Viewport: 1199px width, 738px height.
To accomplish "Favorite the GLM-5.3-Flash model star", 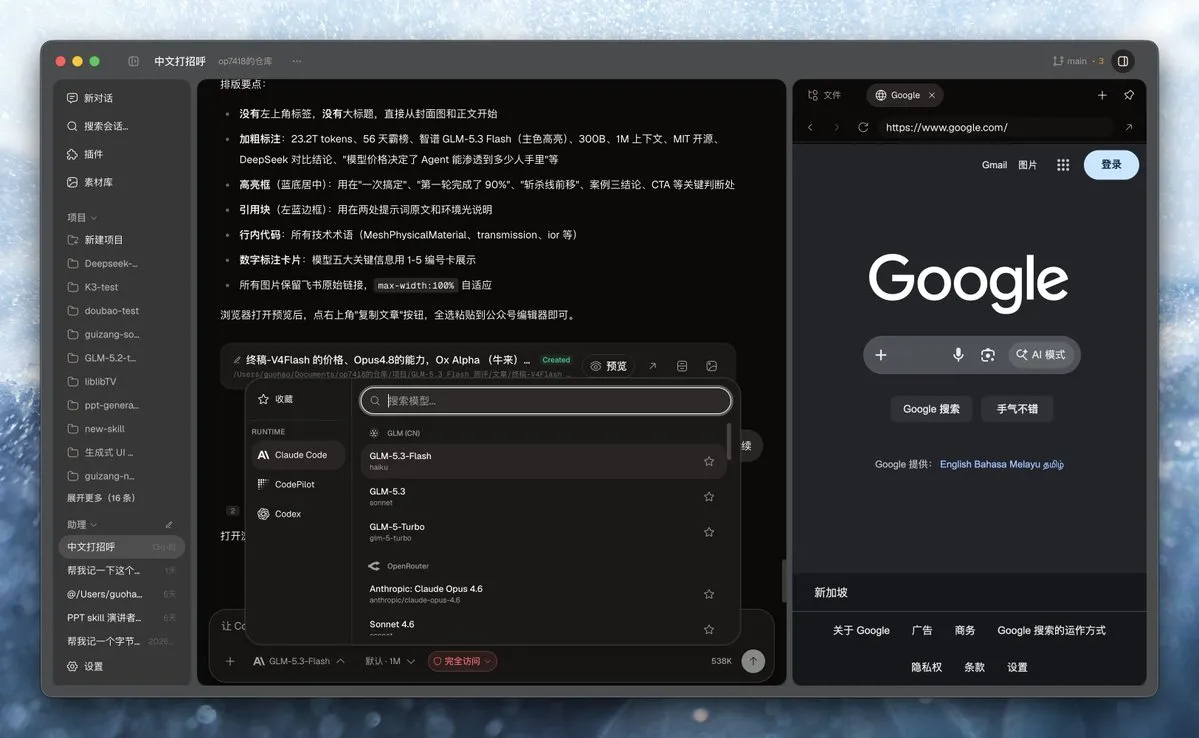I will pos(709,461).
